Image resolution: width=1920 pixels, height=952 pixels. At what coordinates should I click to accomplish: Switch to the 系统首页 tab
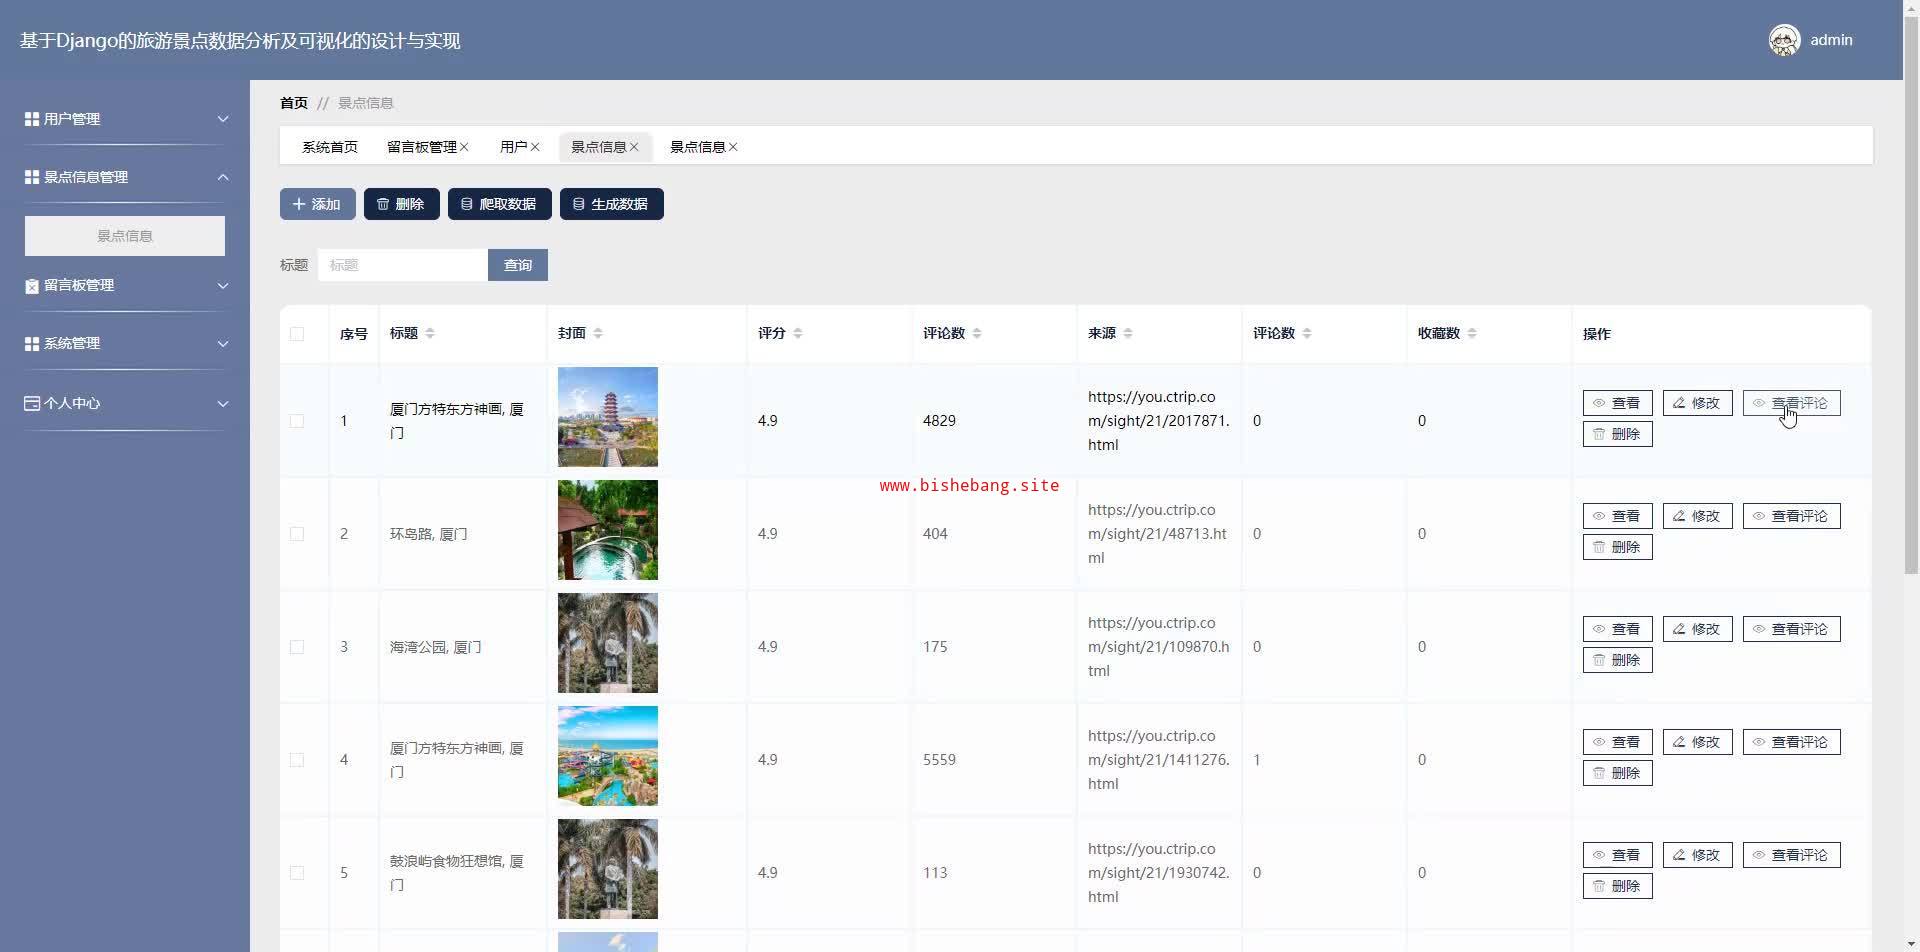click(x=329, y=147)
